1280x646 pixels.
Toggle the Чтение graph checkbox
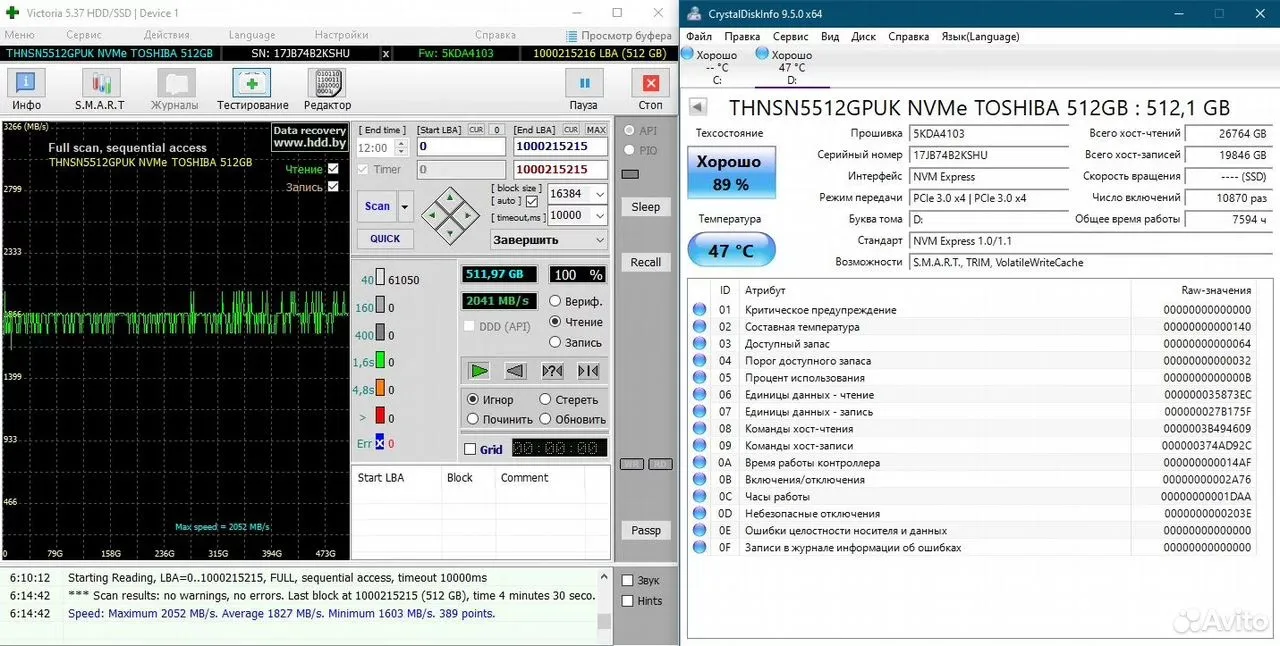click(333, 169)
